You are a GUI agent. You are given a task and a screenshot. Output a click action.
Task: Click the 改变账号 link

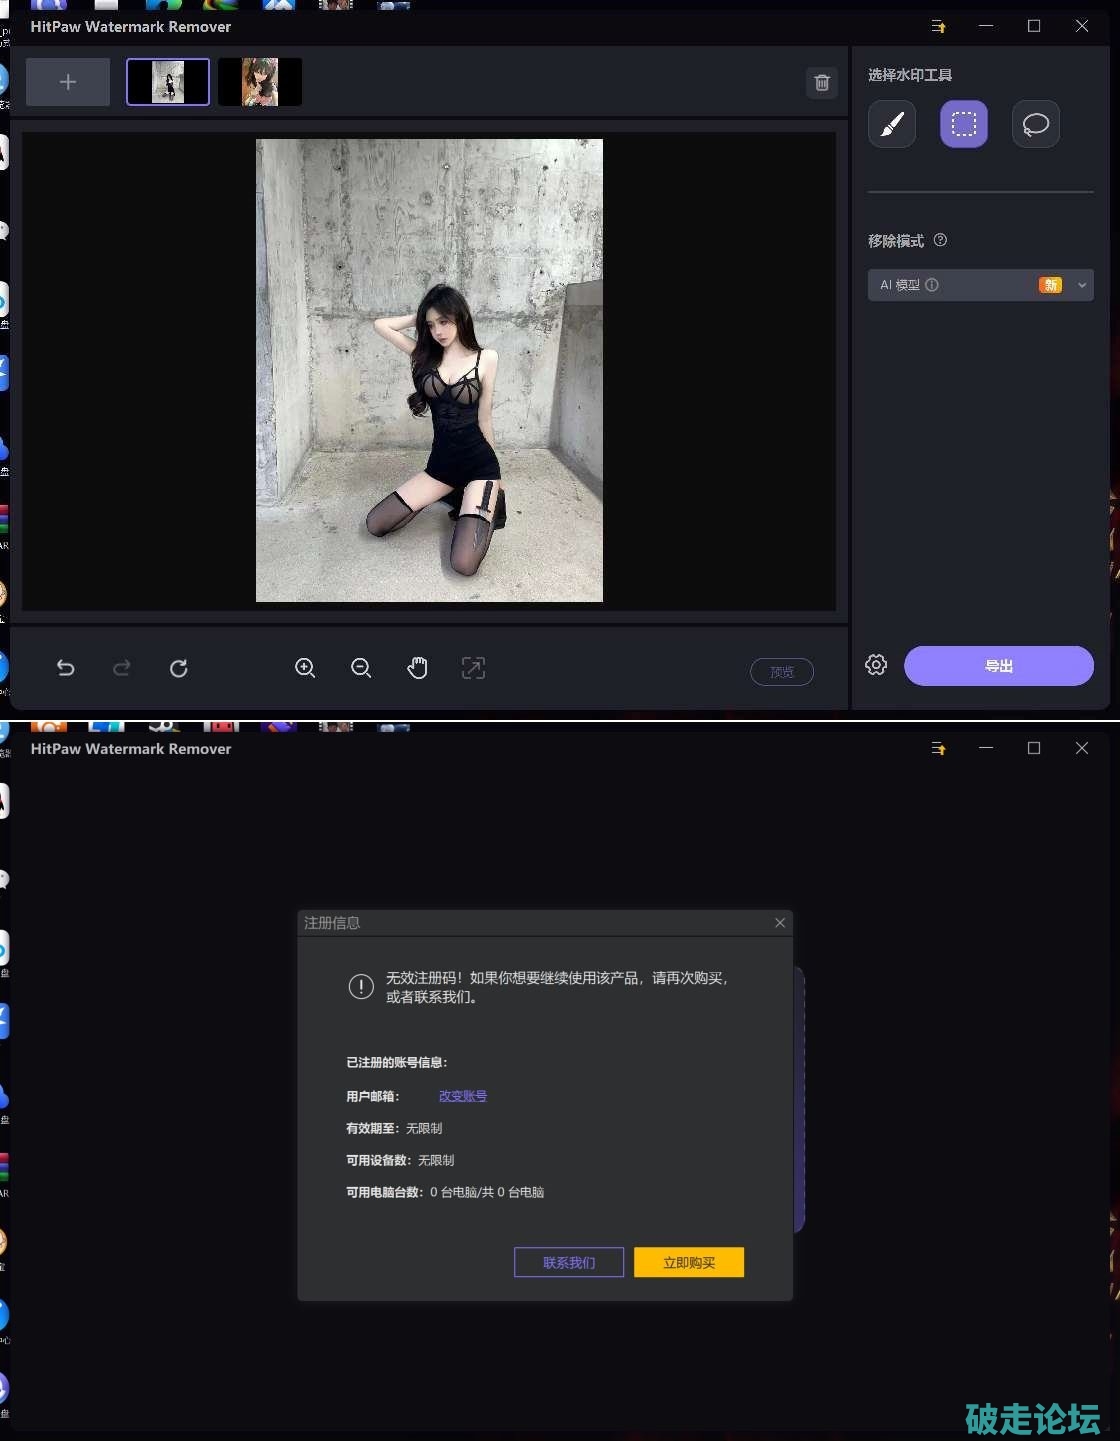463,1096
